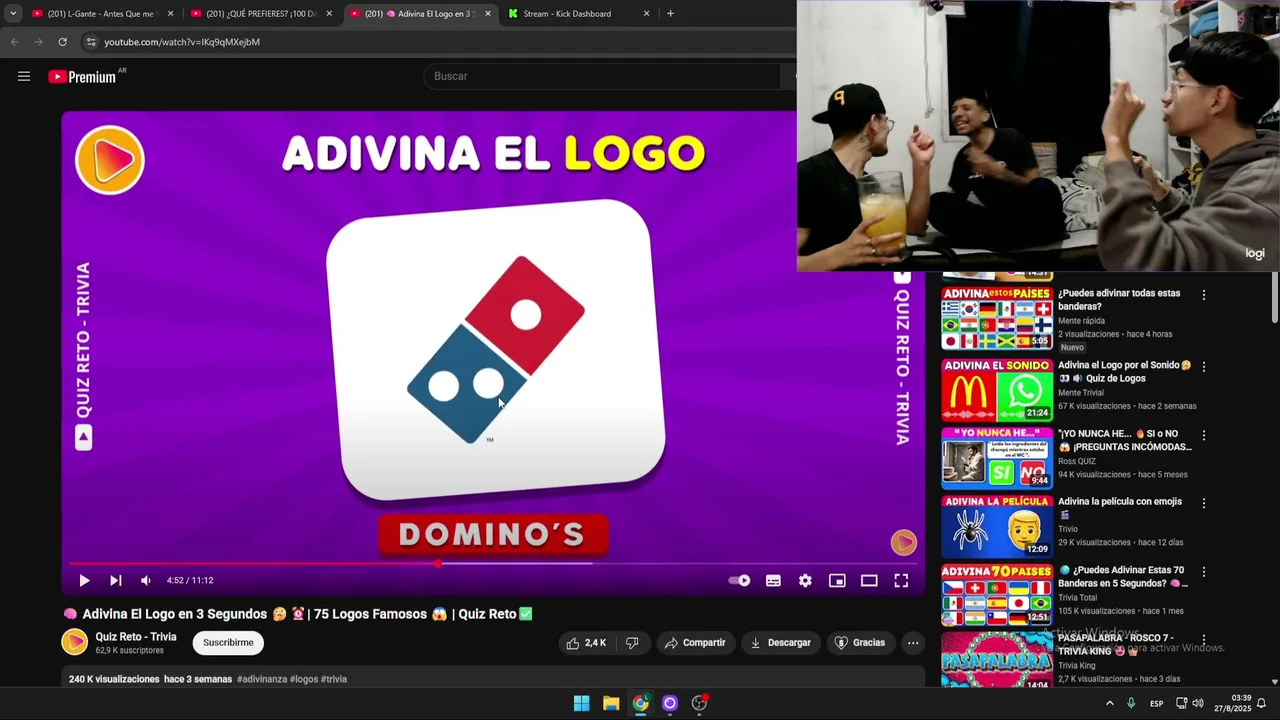
Task: Open ¿Puedes Adivinar Estas 70 Banderas title
Action: (x=1121, y=576)
